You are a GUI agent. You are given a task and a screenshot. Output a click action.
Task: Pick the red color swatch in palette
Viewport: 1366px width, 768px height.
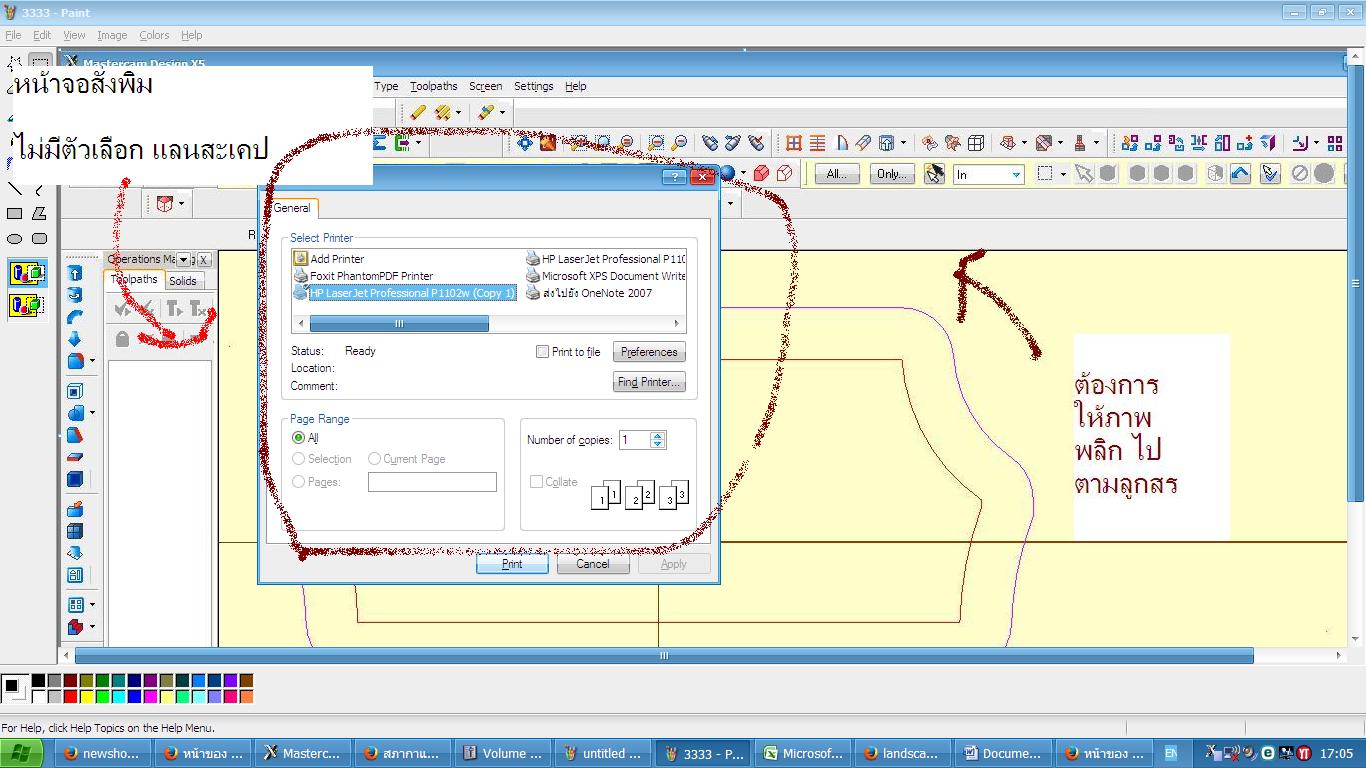click(70, 696)
